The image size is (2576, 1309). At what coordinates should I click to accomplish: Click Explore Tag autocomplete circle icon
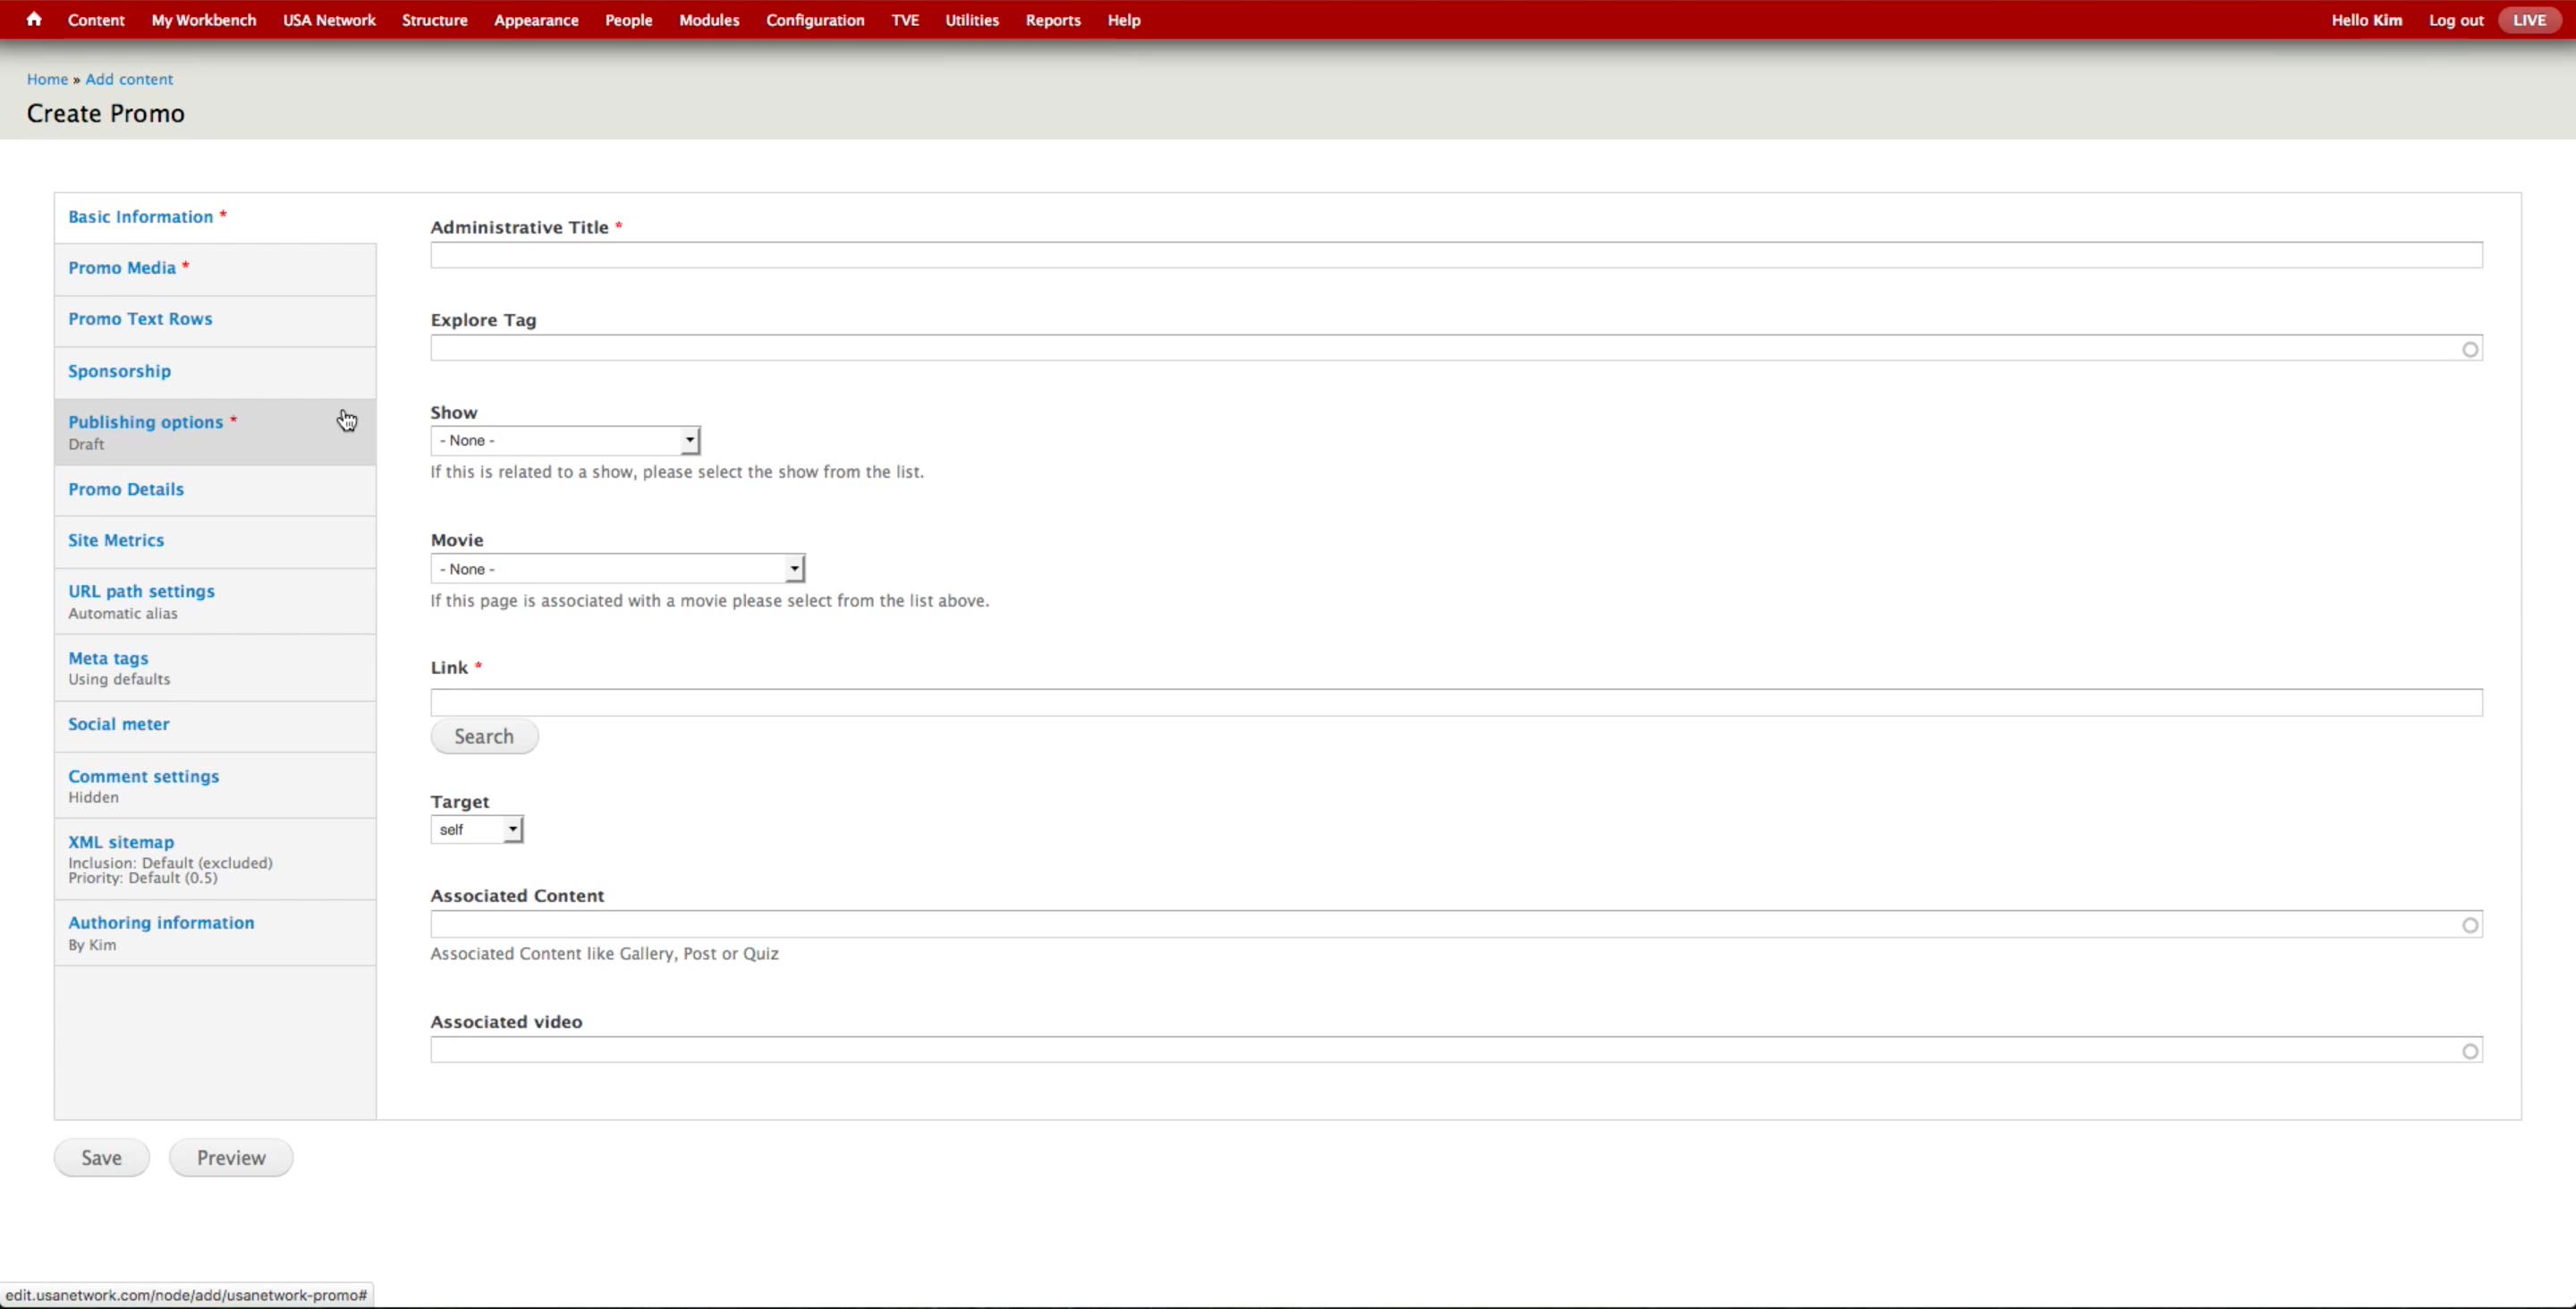(2470, 349)
